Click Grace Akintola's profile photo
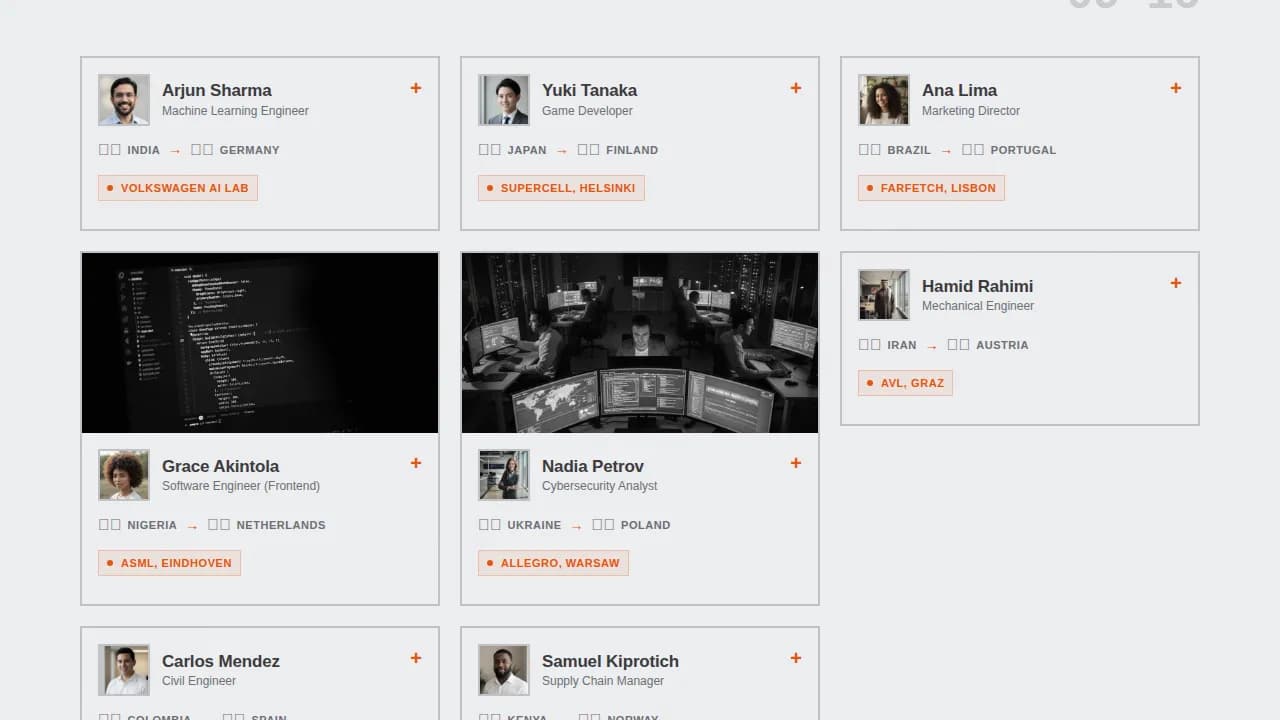The width and height of the screenshot is (1280, 720). [x=124, y=475]
